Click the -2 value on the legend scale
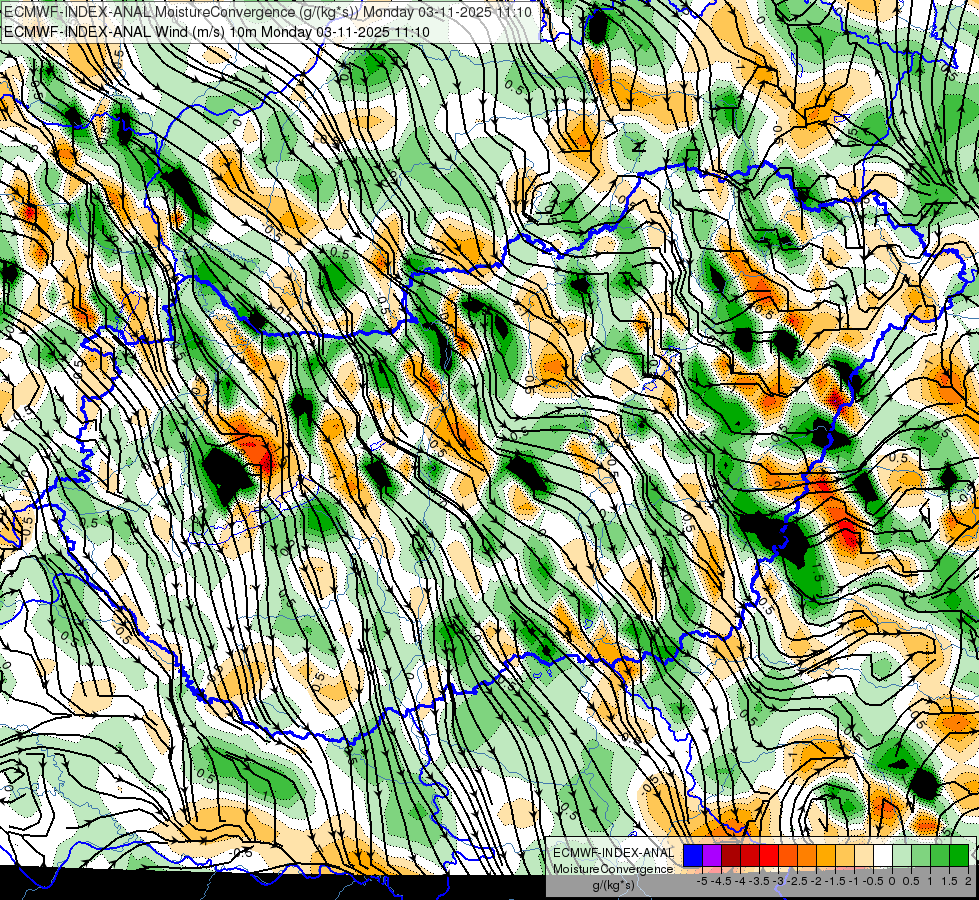This screenshot has width=979, height=900. 816,881
